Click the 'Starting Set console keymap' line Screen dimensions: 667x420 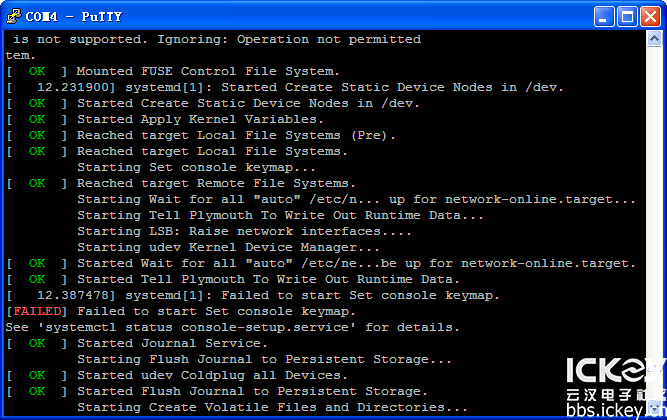pos(196,167)
